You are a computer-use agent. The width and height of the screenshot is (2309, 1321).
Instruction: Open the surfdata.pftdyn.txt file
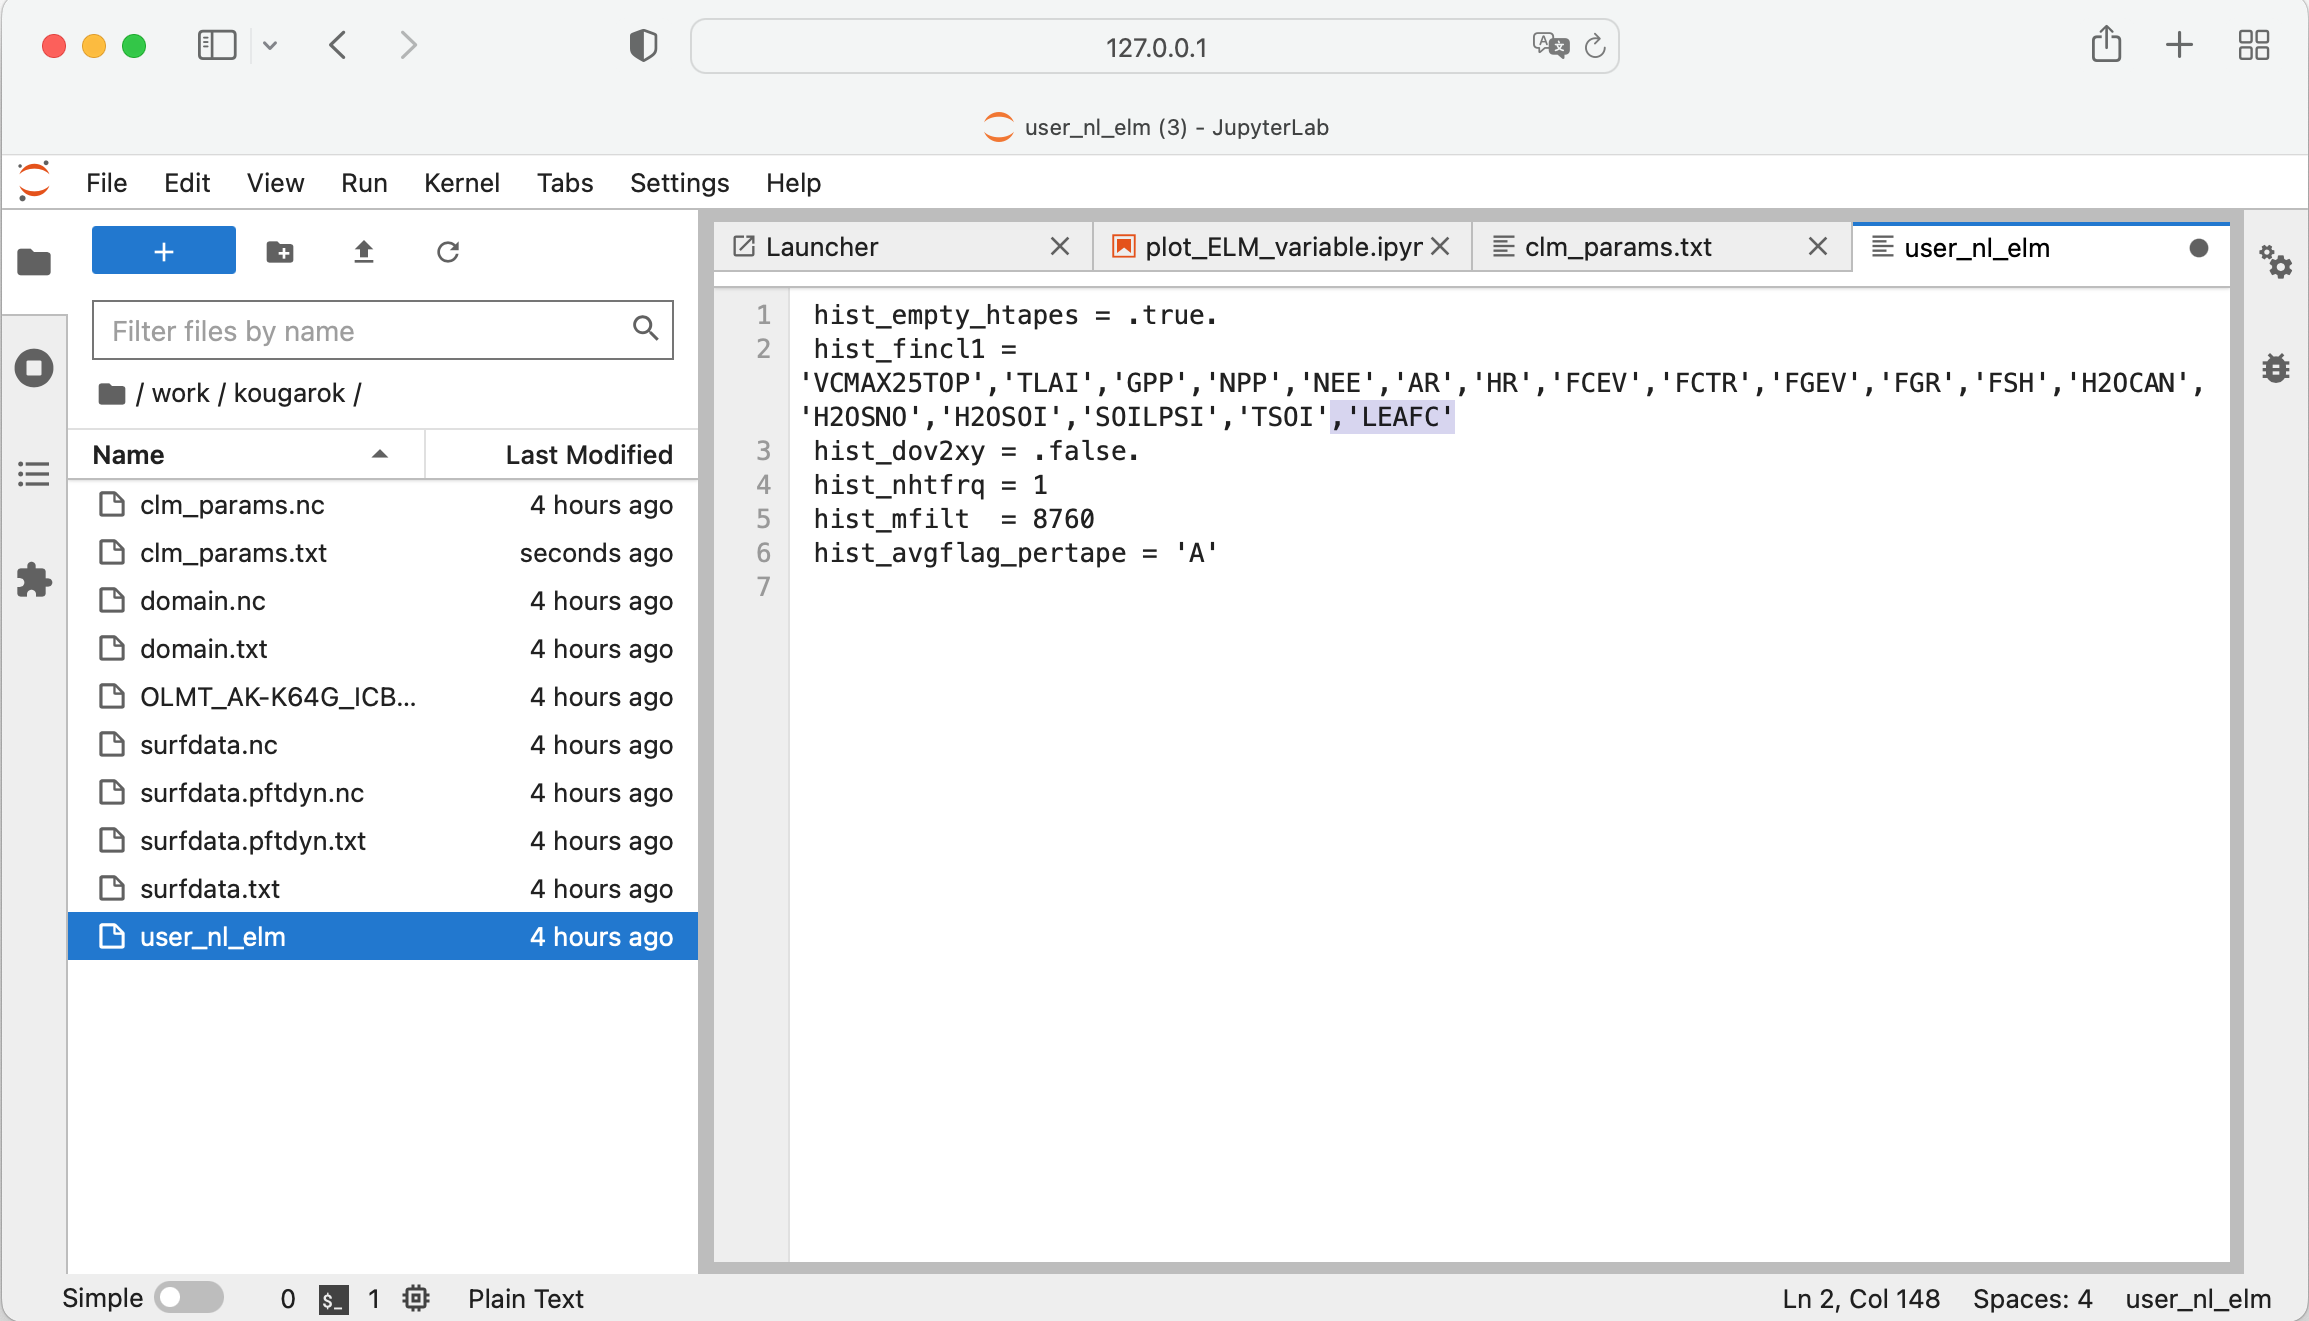tap(252, 841)
